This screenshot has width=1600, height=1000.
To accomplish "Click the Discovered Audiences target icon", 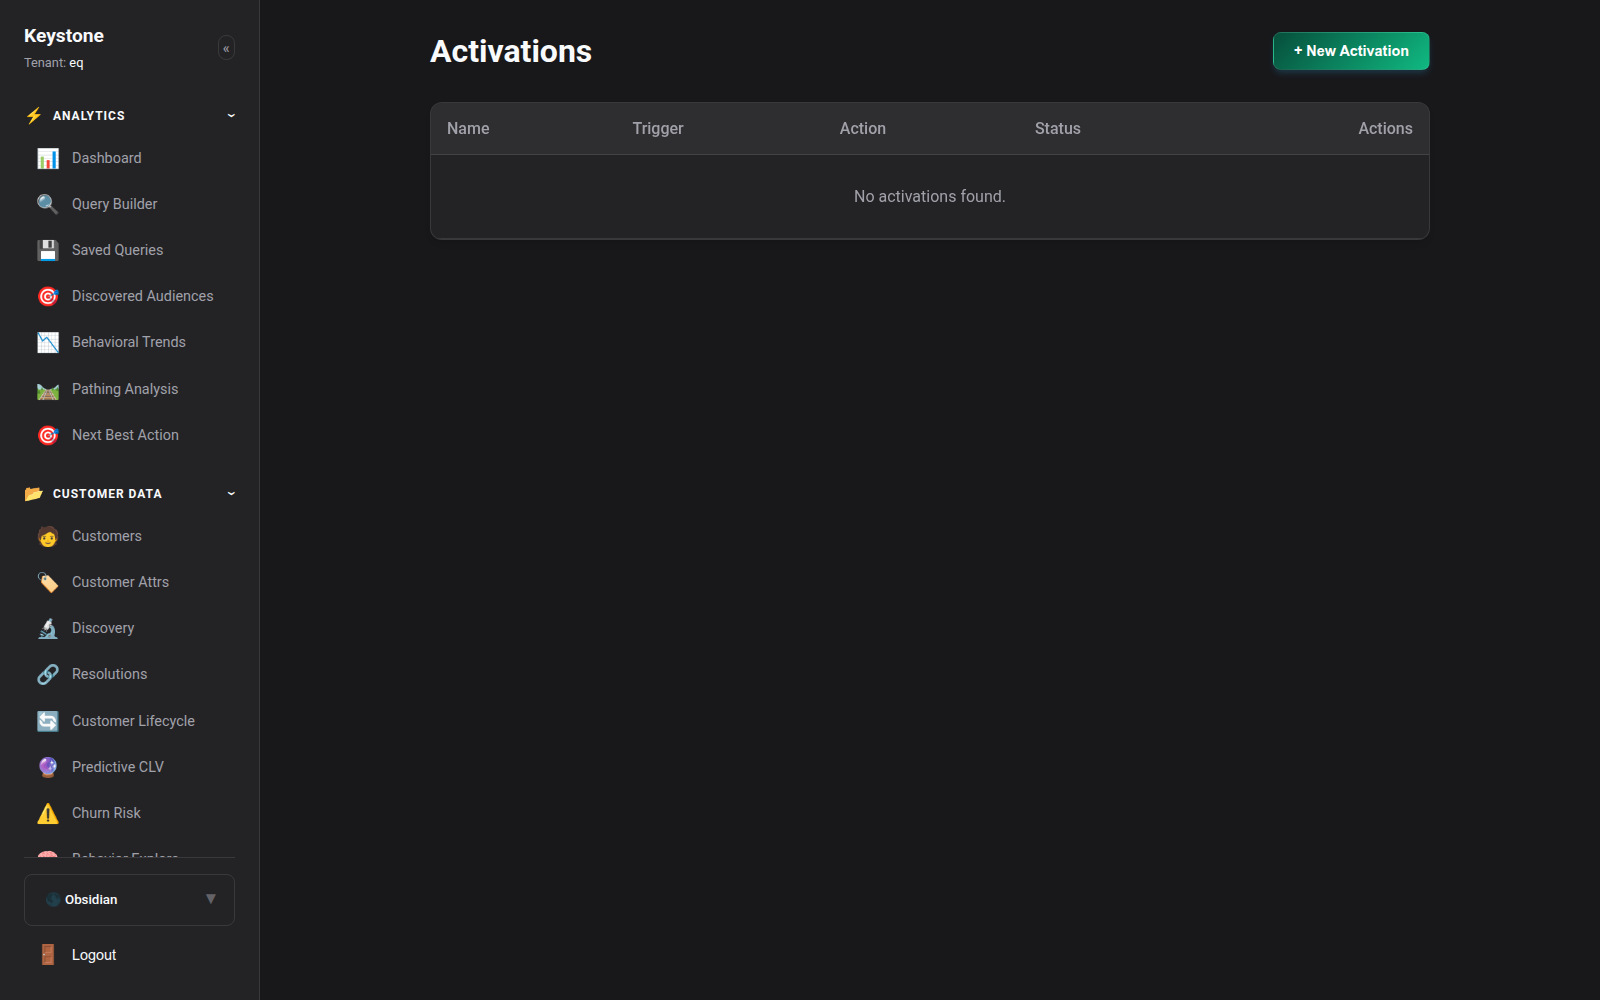I will tap(48, 296).
